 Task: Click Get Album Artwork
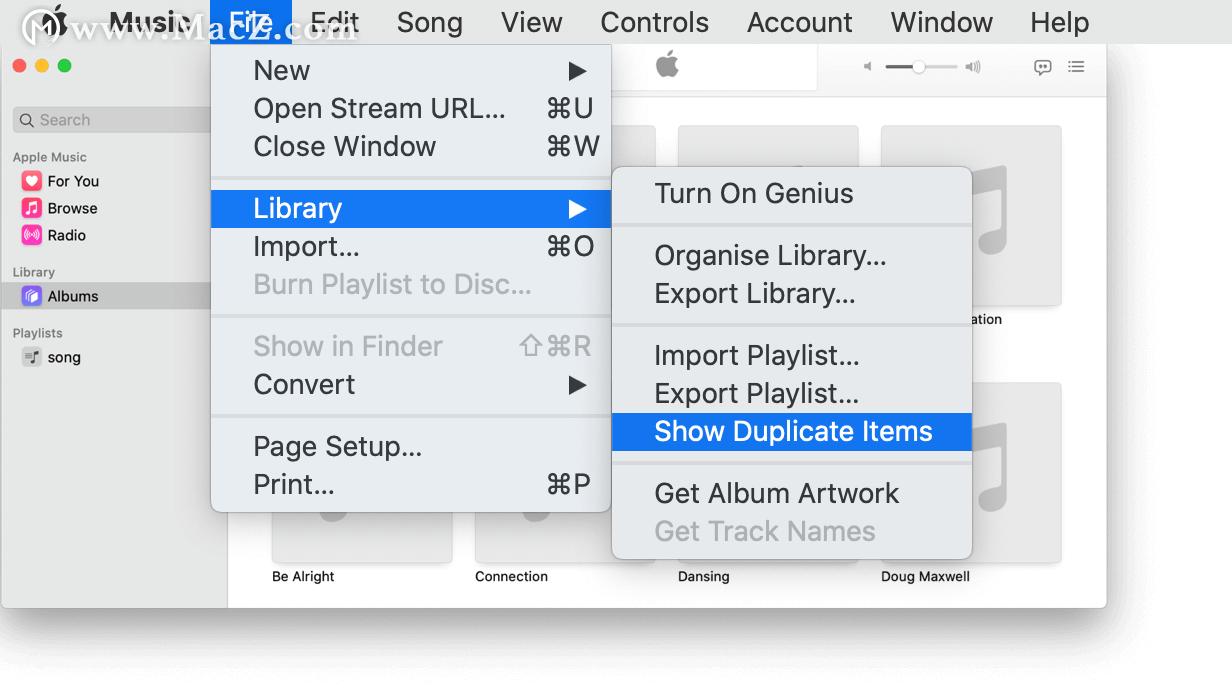pyautogui.click(x=776, y=494)
